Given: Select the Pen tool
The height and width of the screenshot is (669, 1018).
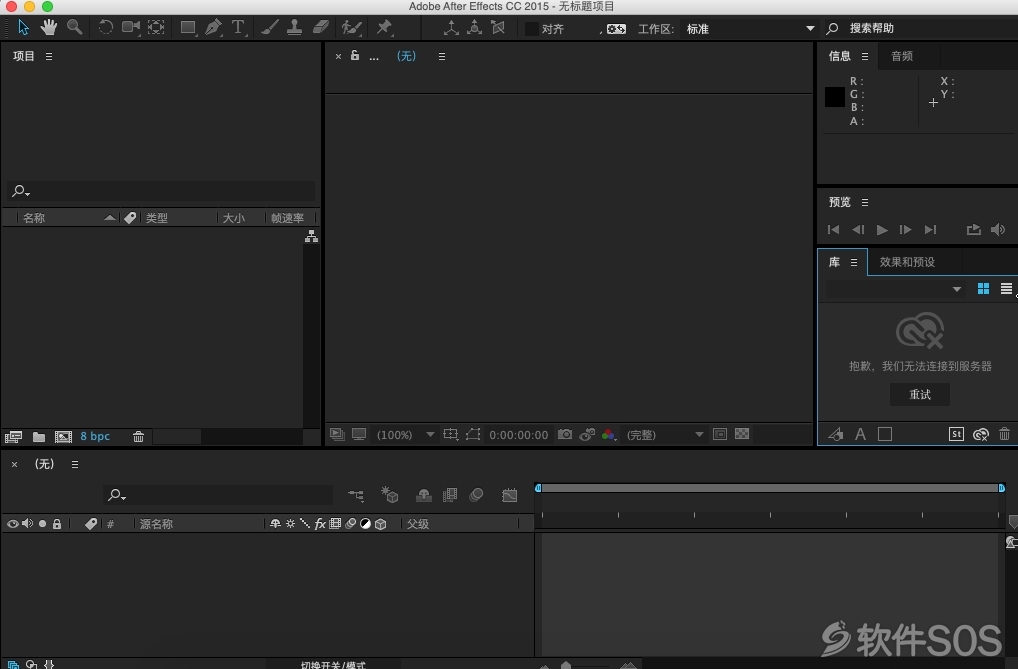Looking at the screenshot, I should [x=213, y=27].
